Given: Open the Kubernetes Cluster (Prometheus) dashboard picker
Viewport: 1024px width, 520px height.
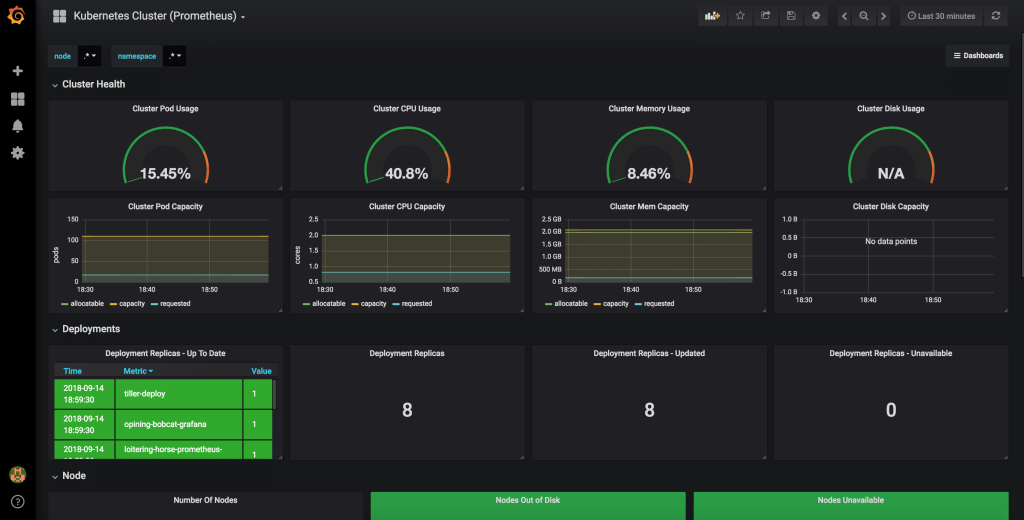Looking at the screenshot, I should coord(159,16).
